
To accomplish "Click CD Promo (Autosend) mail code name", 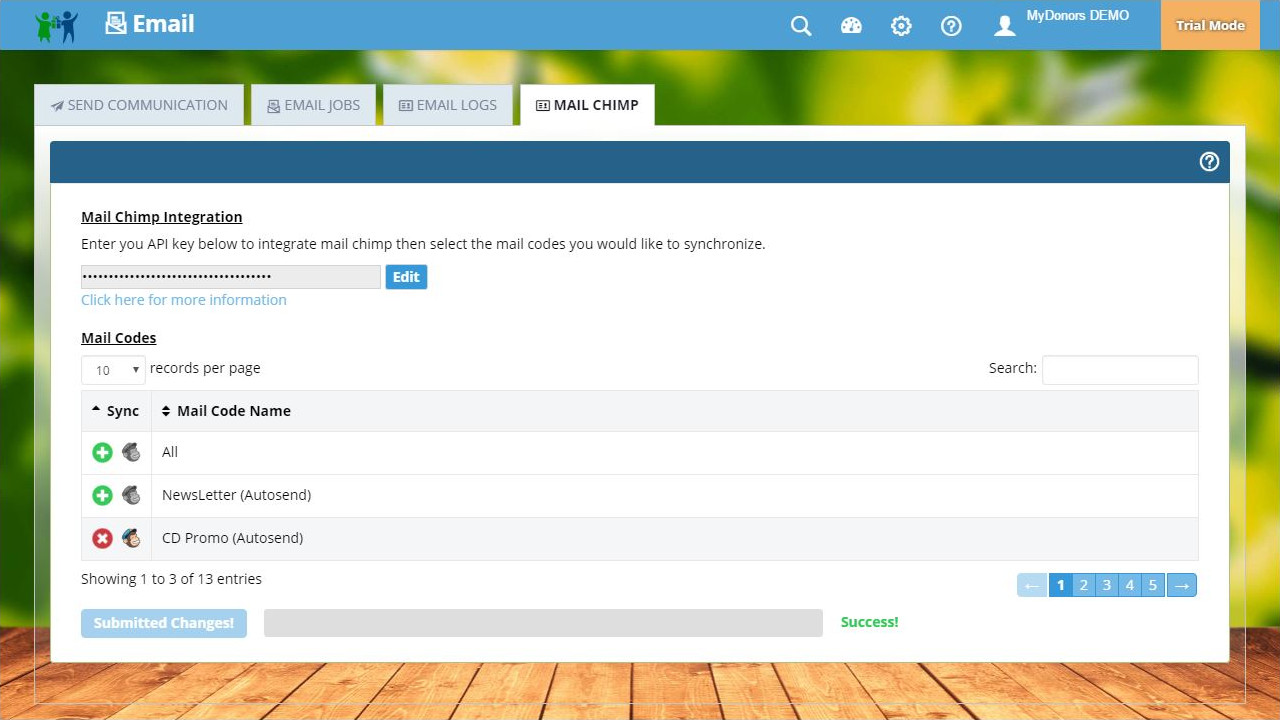I will coord(232,538).
